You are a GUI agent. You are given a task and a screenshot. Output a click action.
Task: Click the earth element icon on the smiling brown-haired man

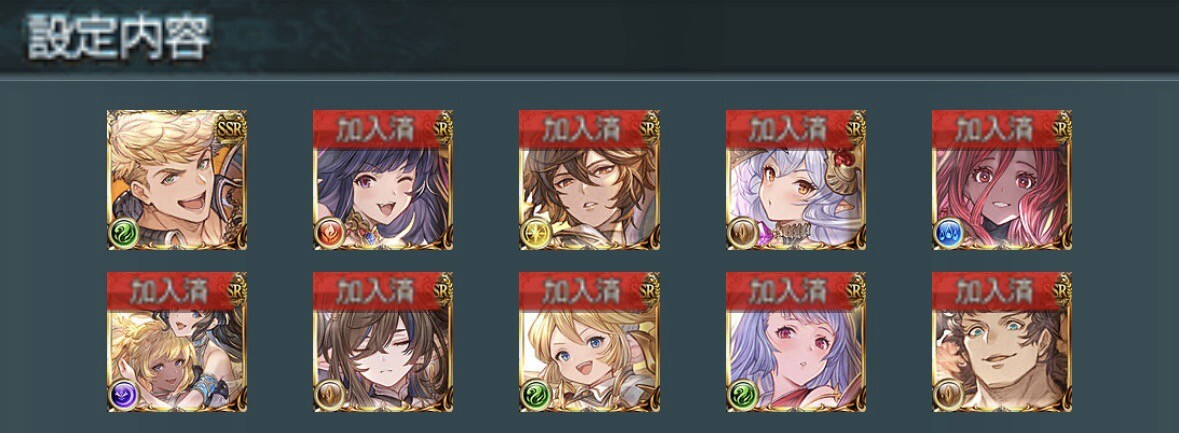point(948,396)
